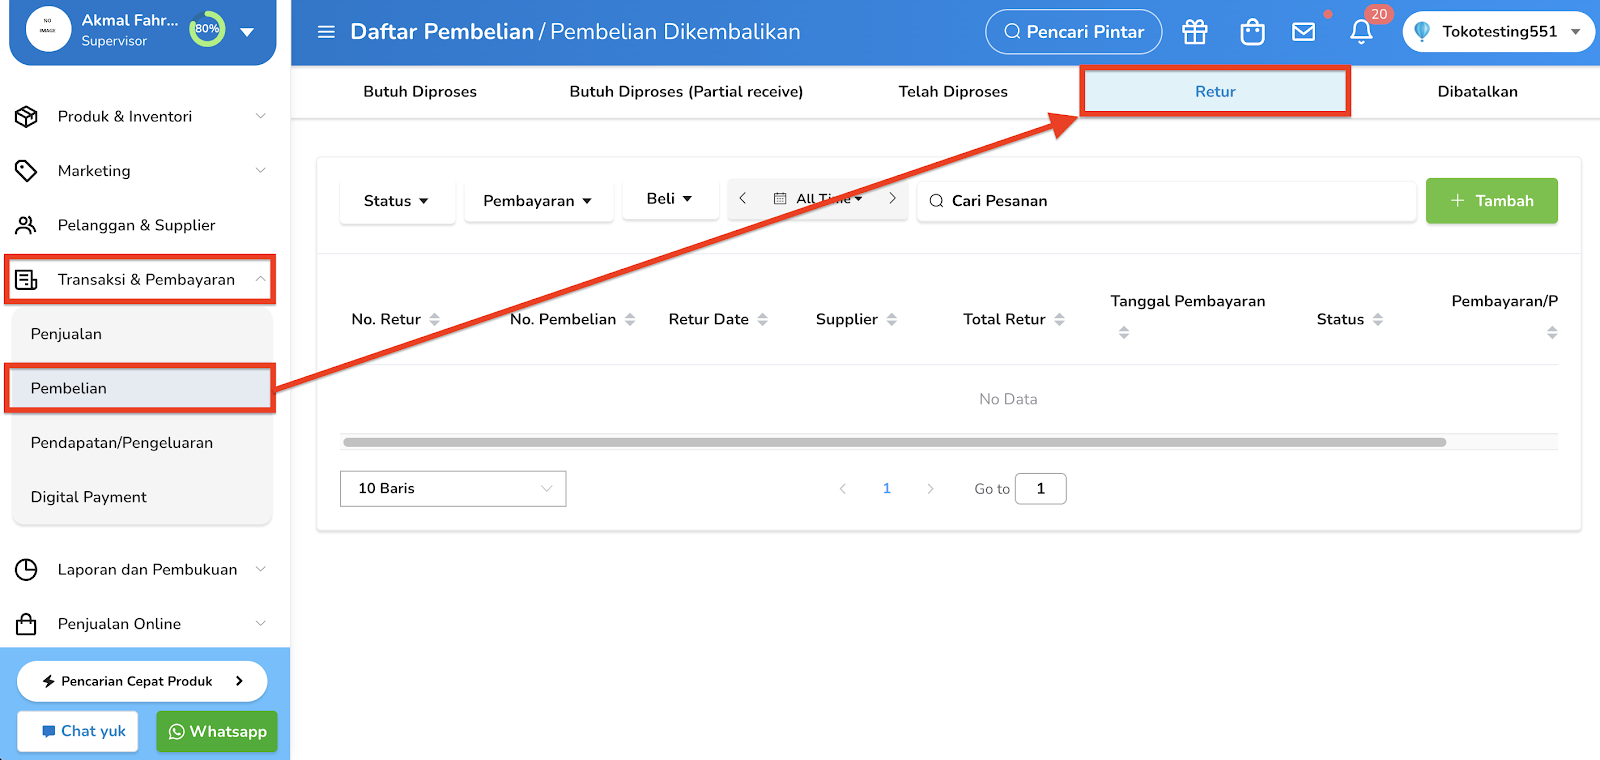Open notifications bell with 20 badge

point(1361,32)
